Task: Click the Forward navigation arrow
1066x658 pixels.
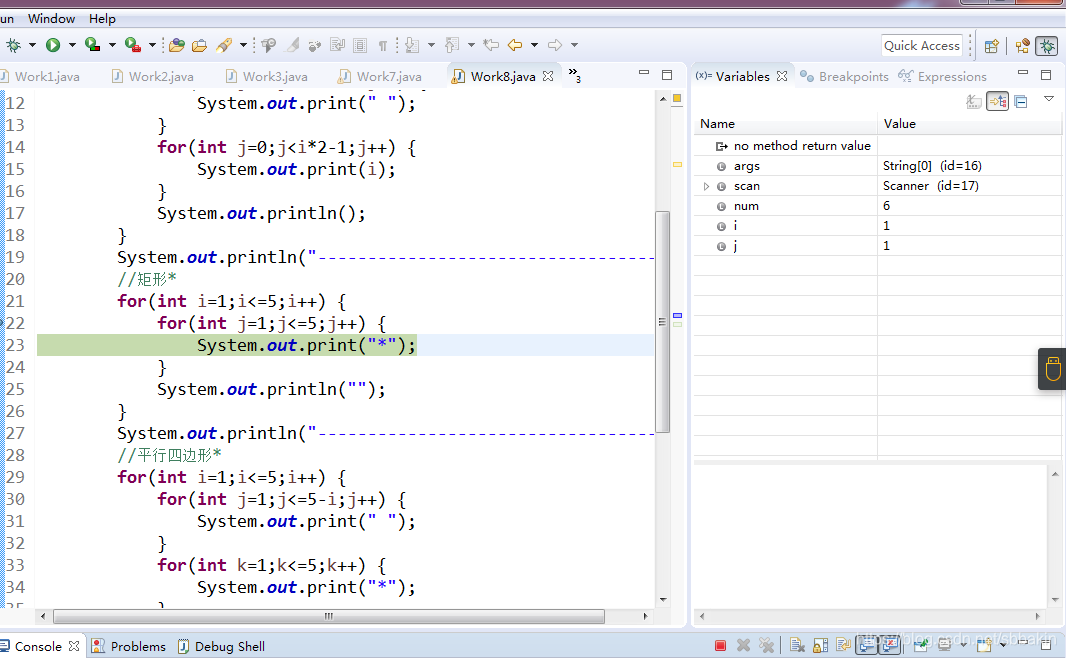Action: (x=555, y=46)
